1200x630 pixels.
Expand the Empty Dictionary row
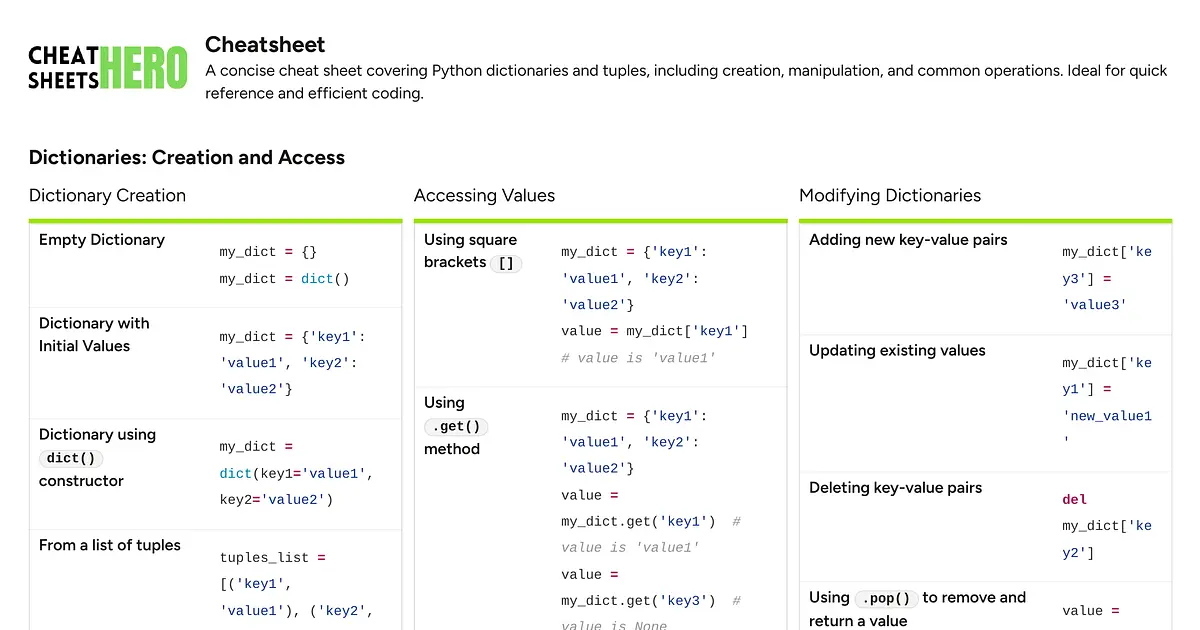pyautogui.click(x=101, y=240)
